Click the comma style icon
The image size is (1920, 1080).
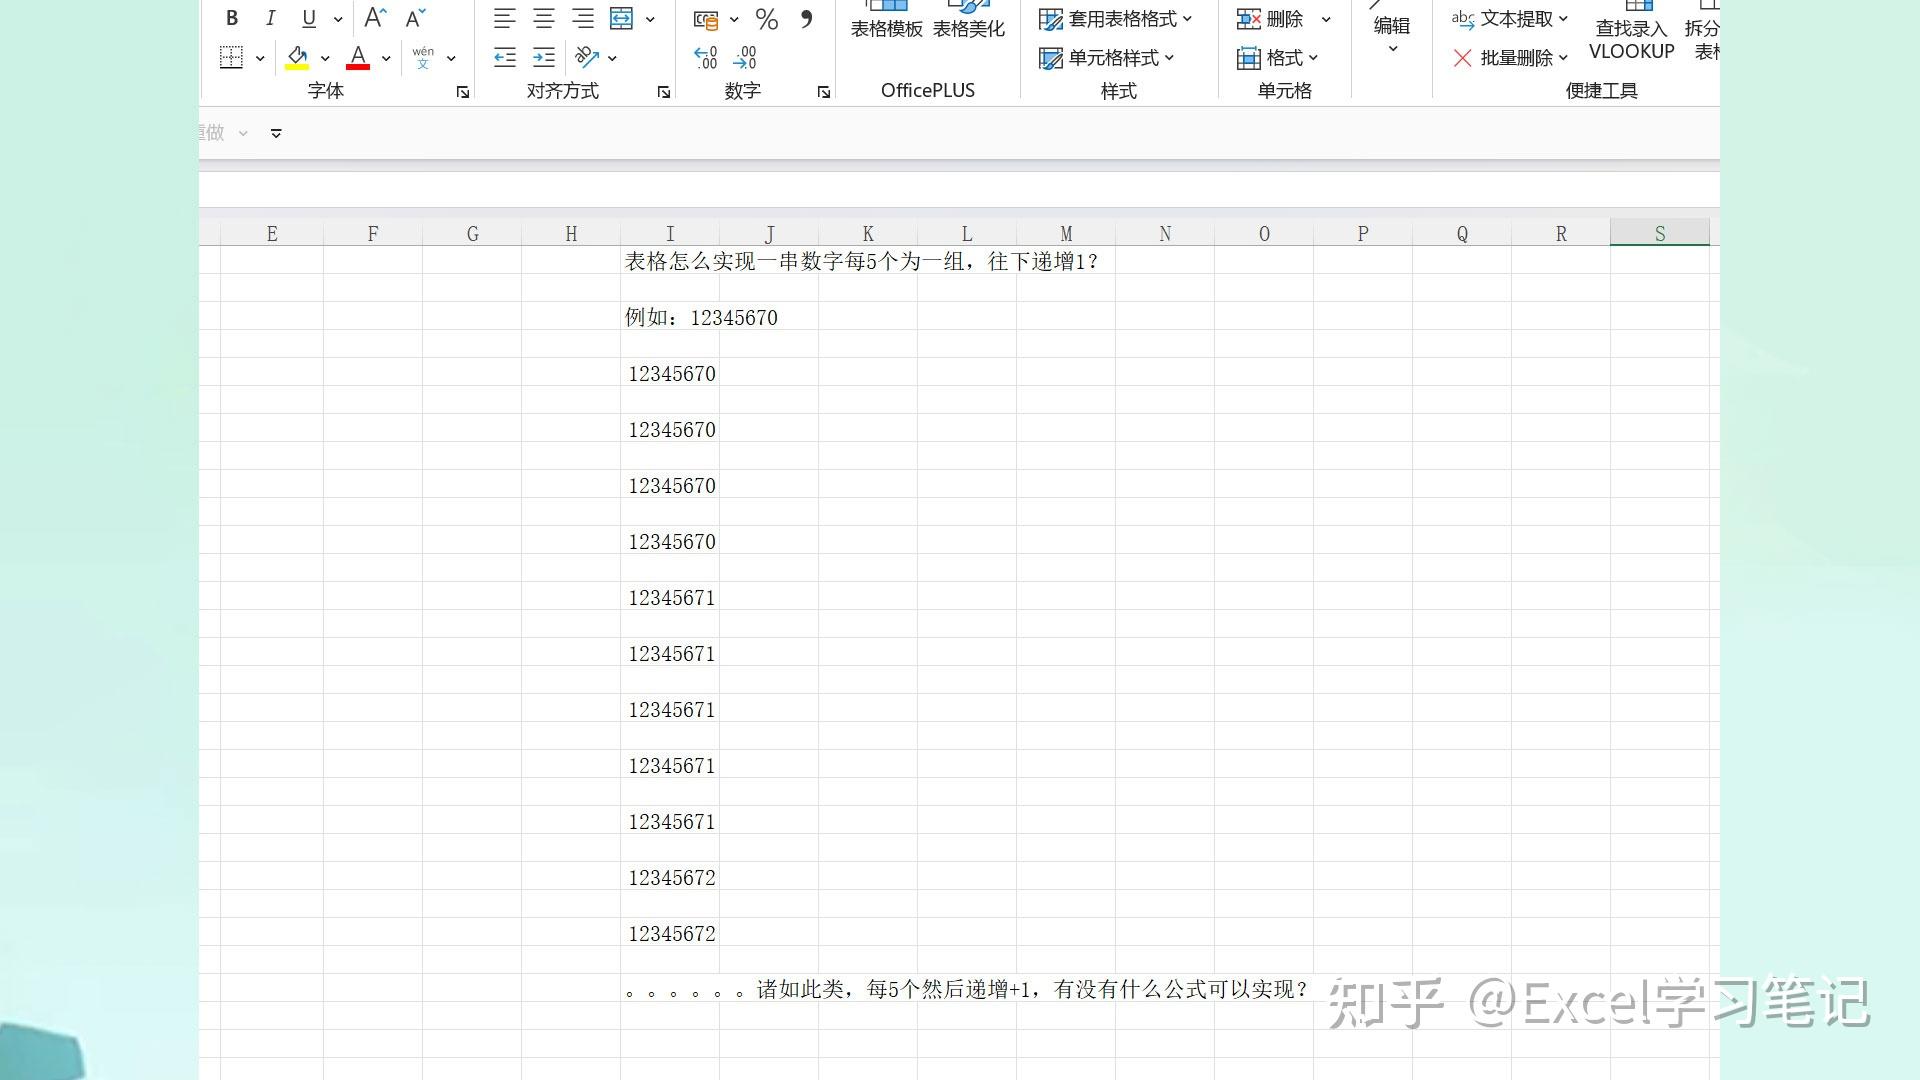pyautogui.click(x=807, y=18)
